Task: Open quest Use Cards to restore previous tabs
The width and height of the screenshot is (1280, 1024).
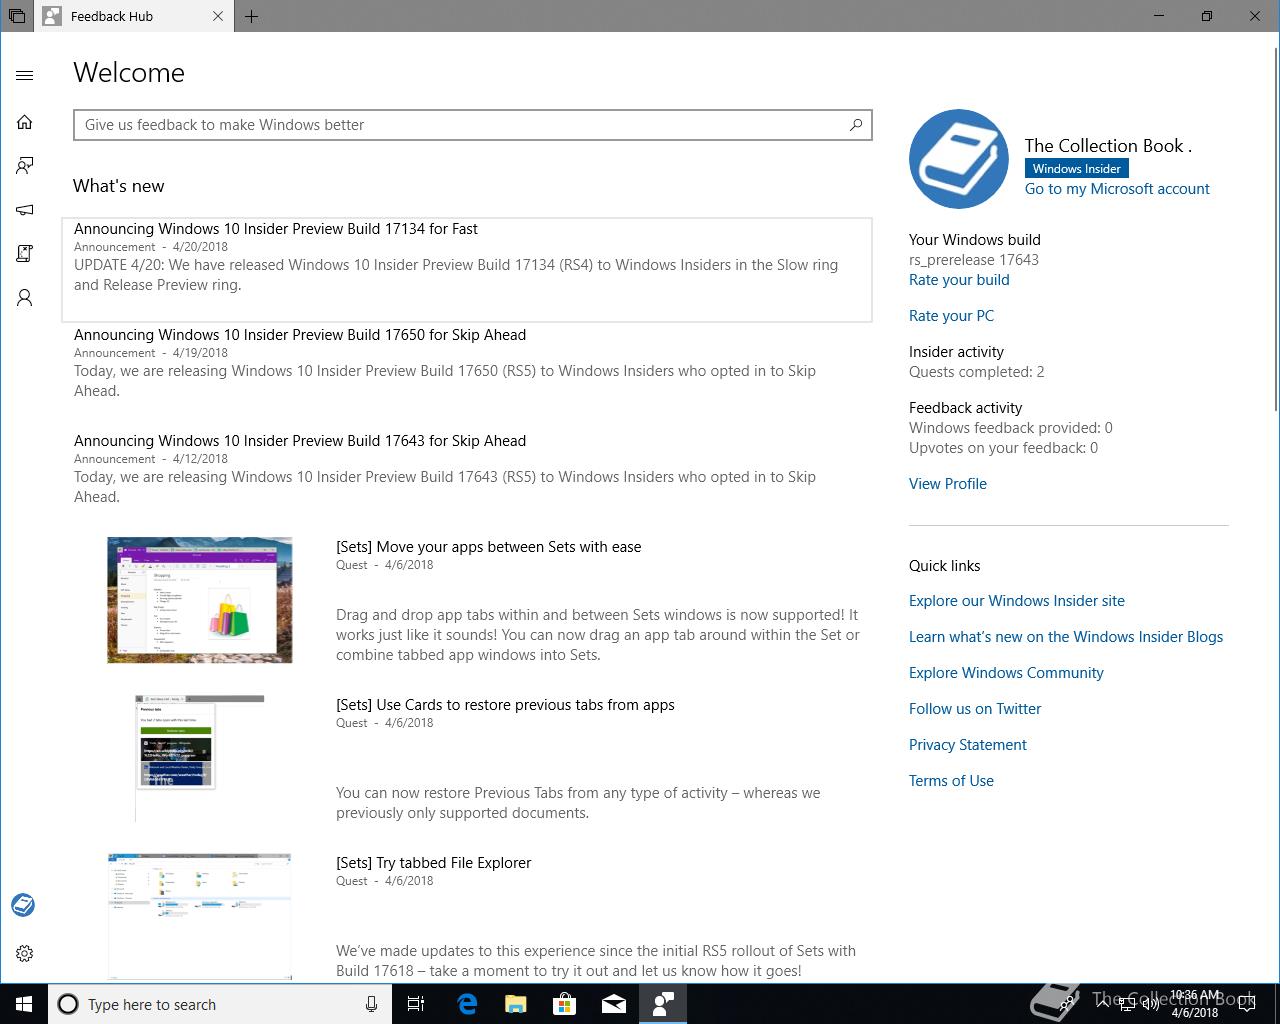Action: tap(505, 705)
